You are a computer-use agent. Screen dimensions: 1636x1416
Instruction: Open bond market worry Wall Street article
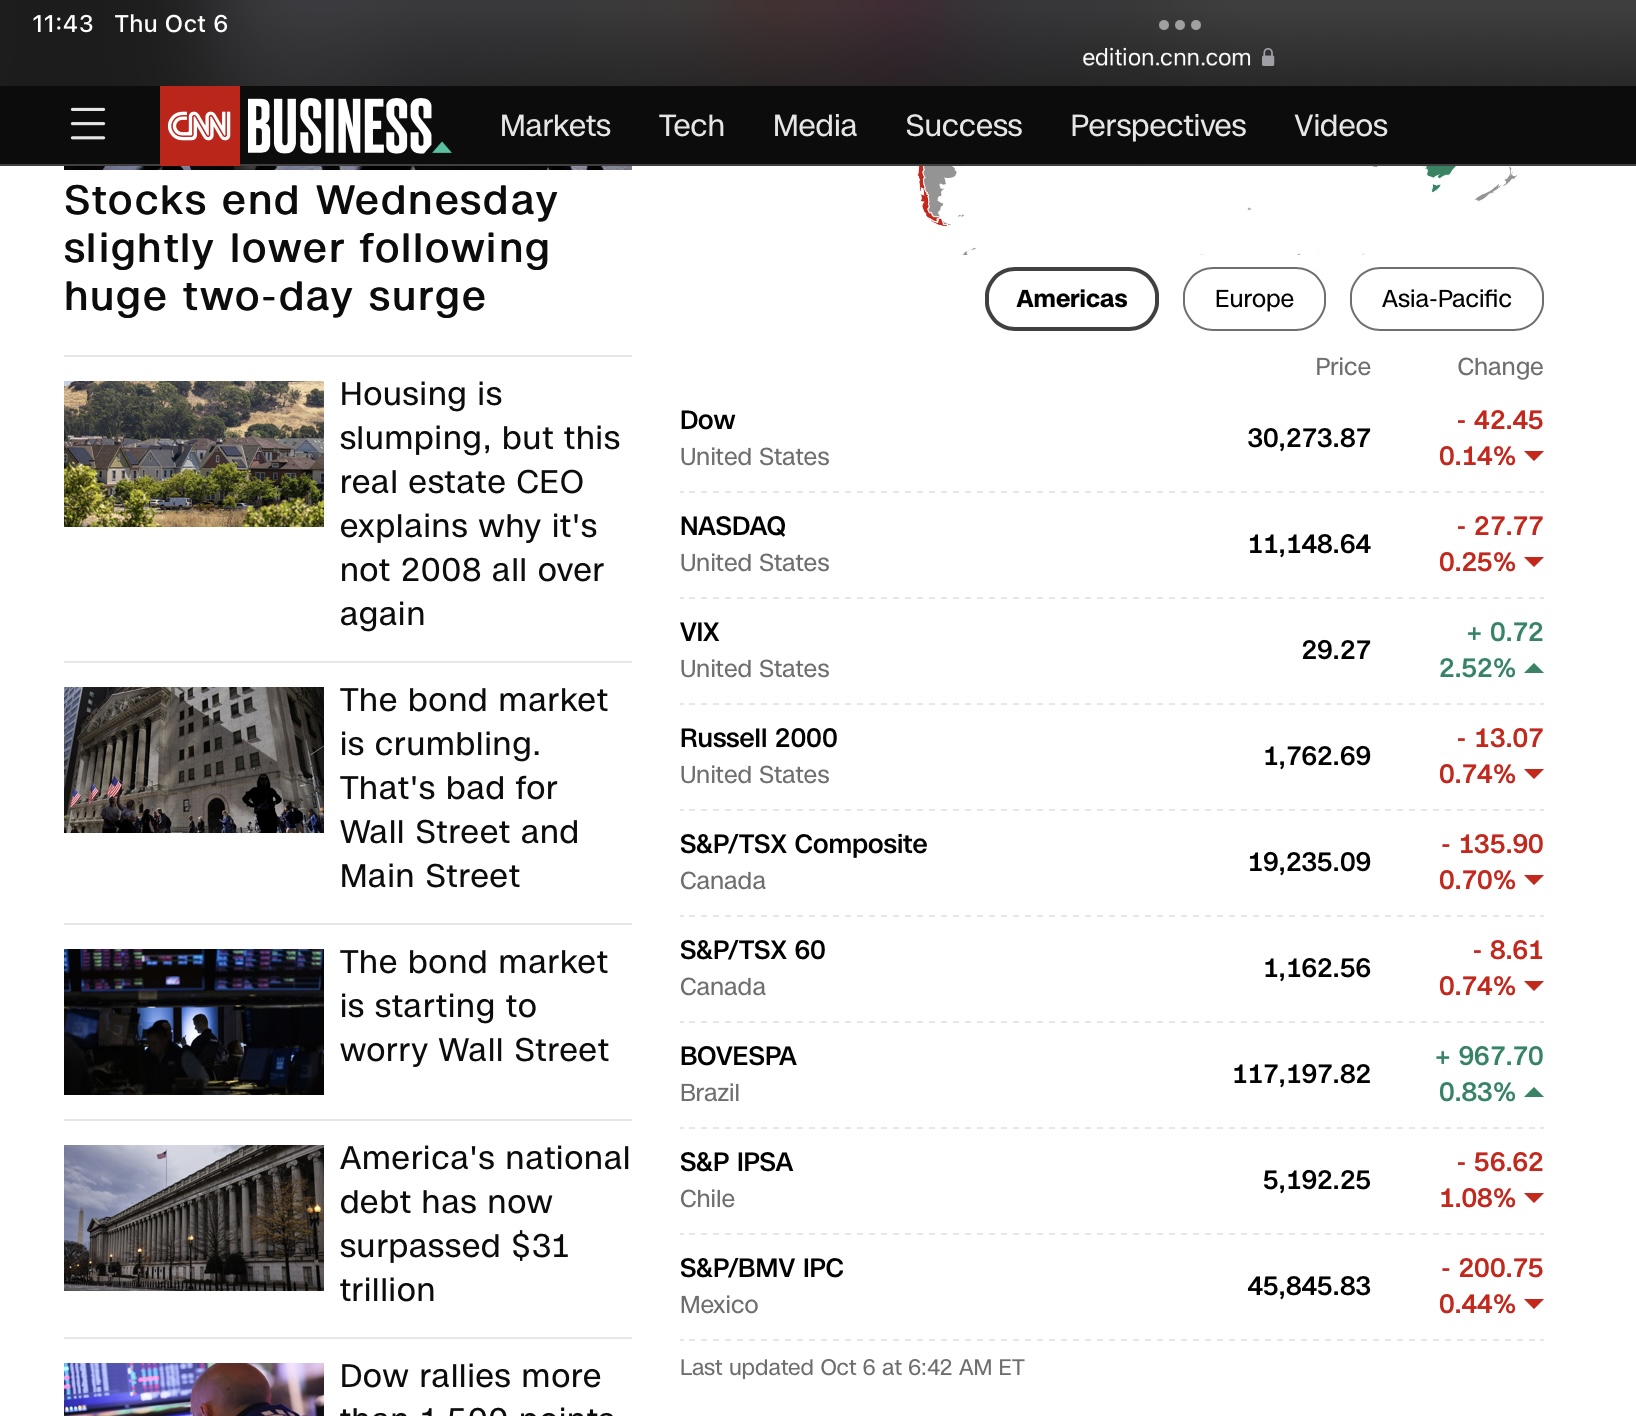(474, 1005)
